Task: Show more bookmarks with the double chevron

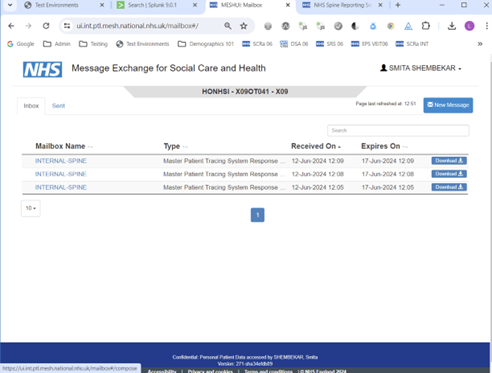Action: 480,44
